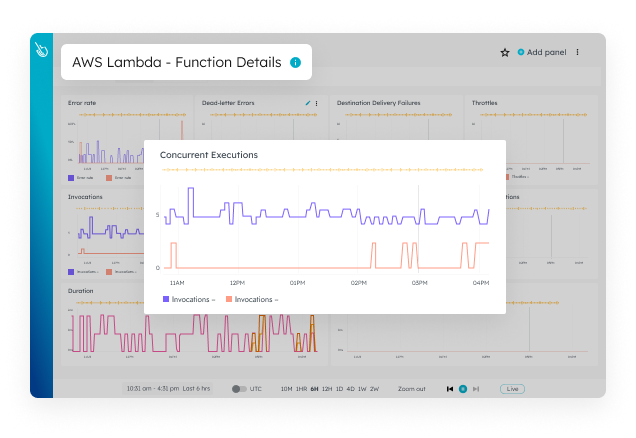Open the Dead-letter Errors panel options menu
Image resolution: width=636 pixels, height=438 pixels.
click(x=316, y=103)
